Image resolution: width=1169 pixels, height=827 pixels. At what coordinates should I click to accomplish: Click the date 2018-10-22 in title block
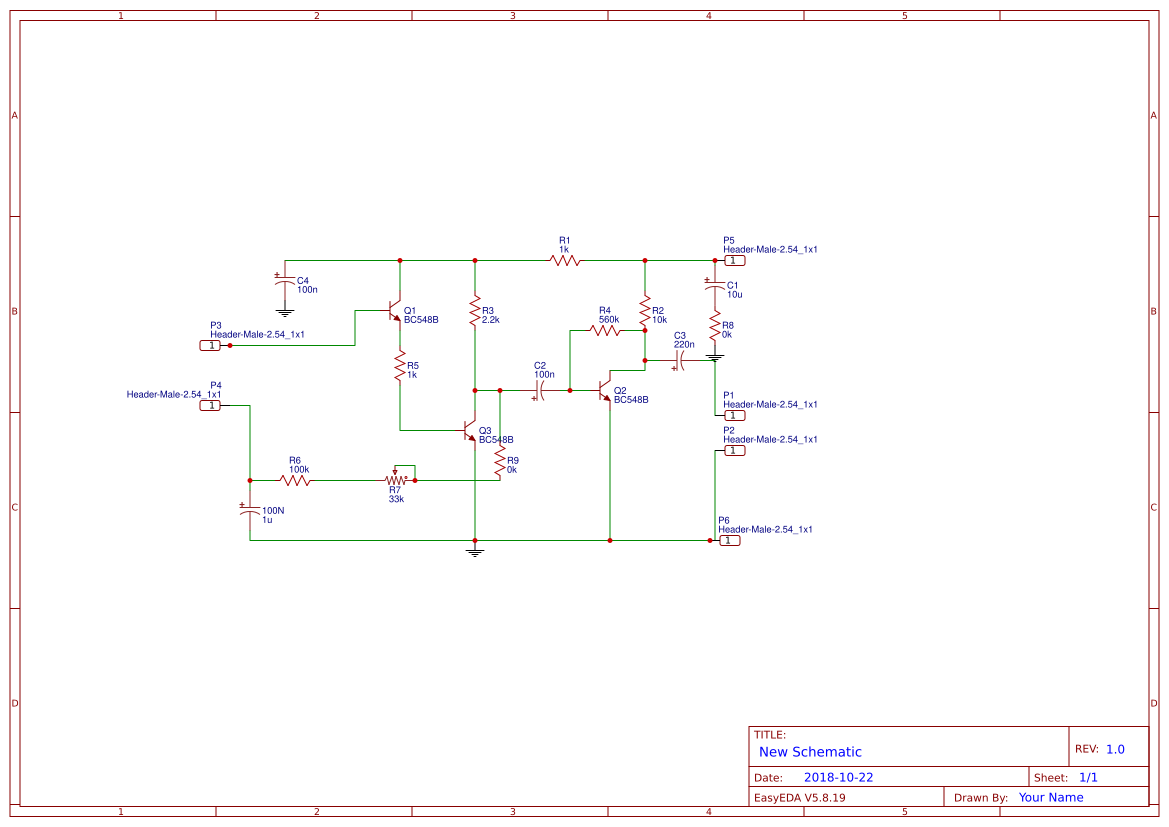pos(840,776)
